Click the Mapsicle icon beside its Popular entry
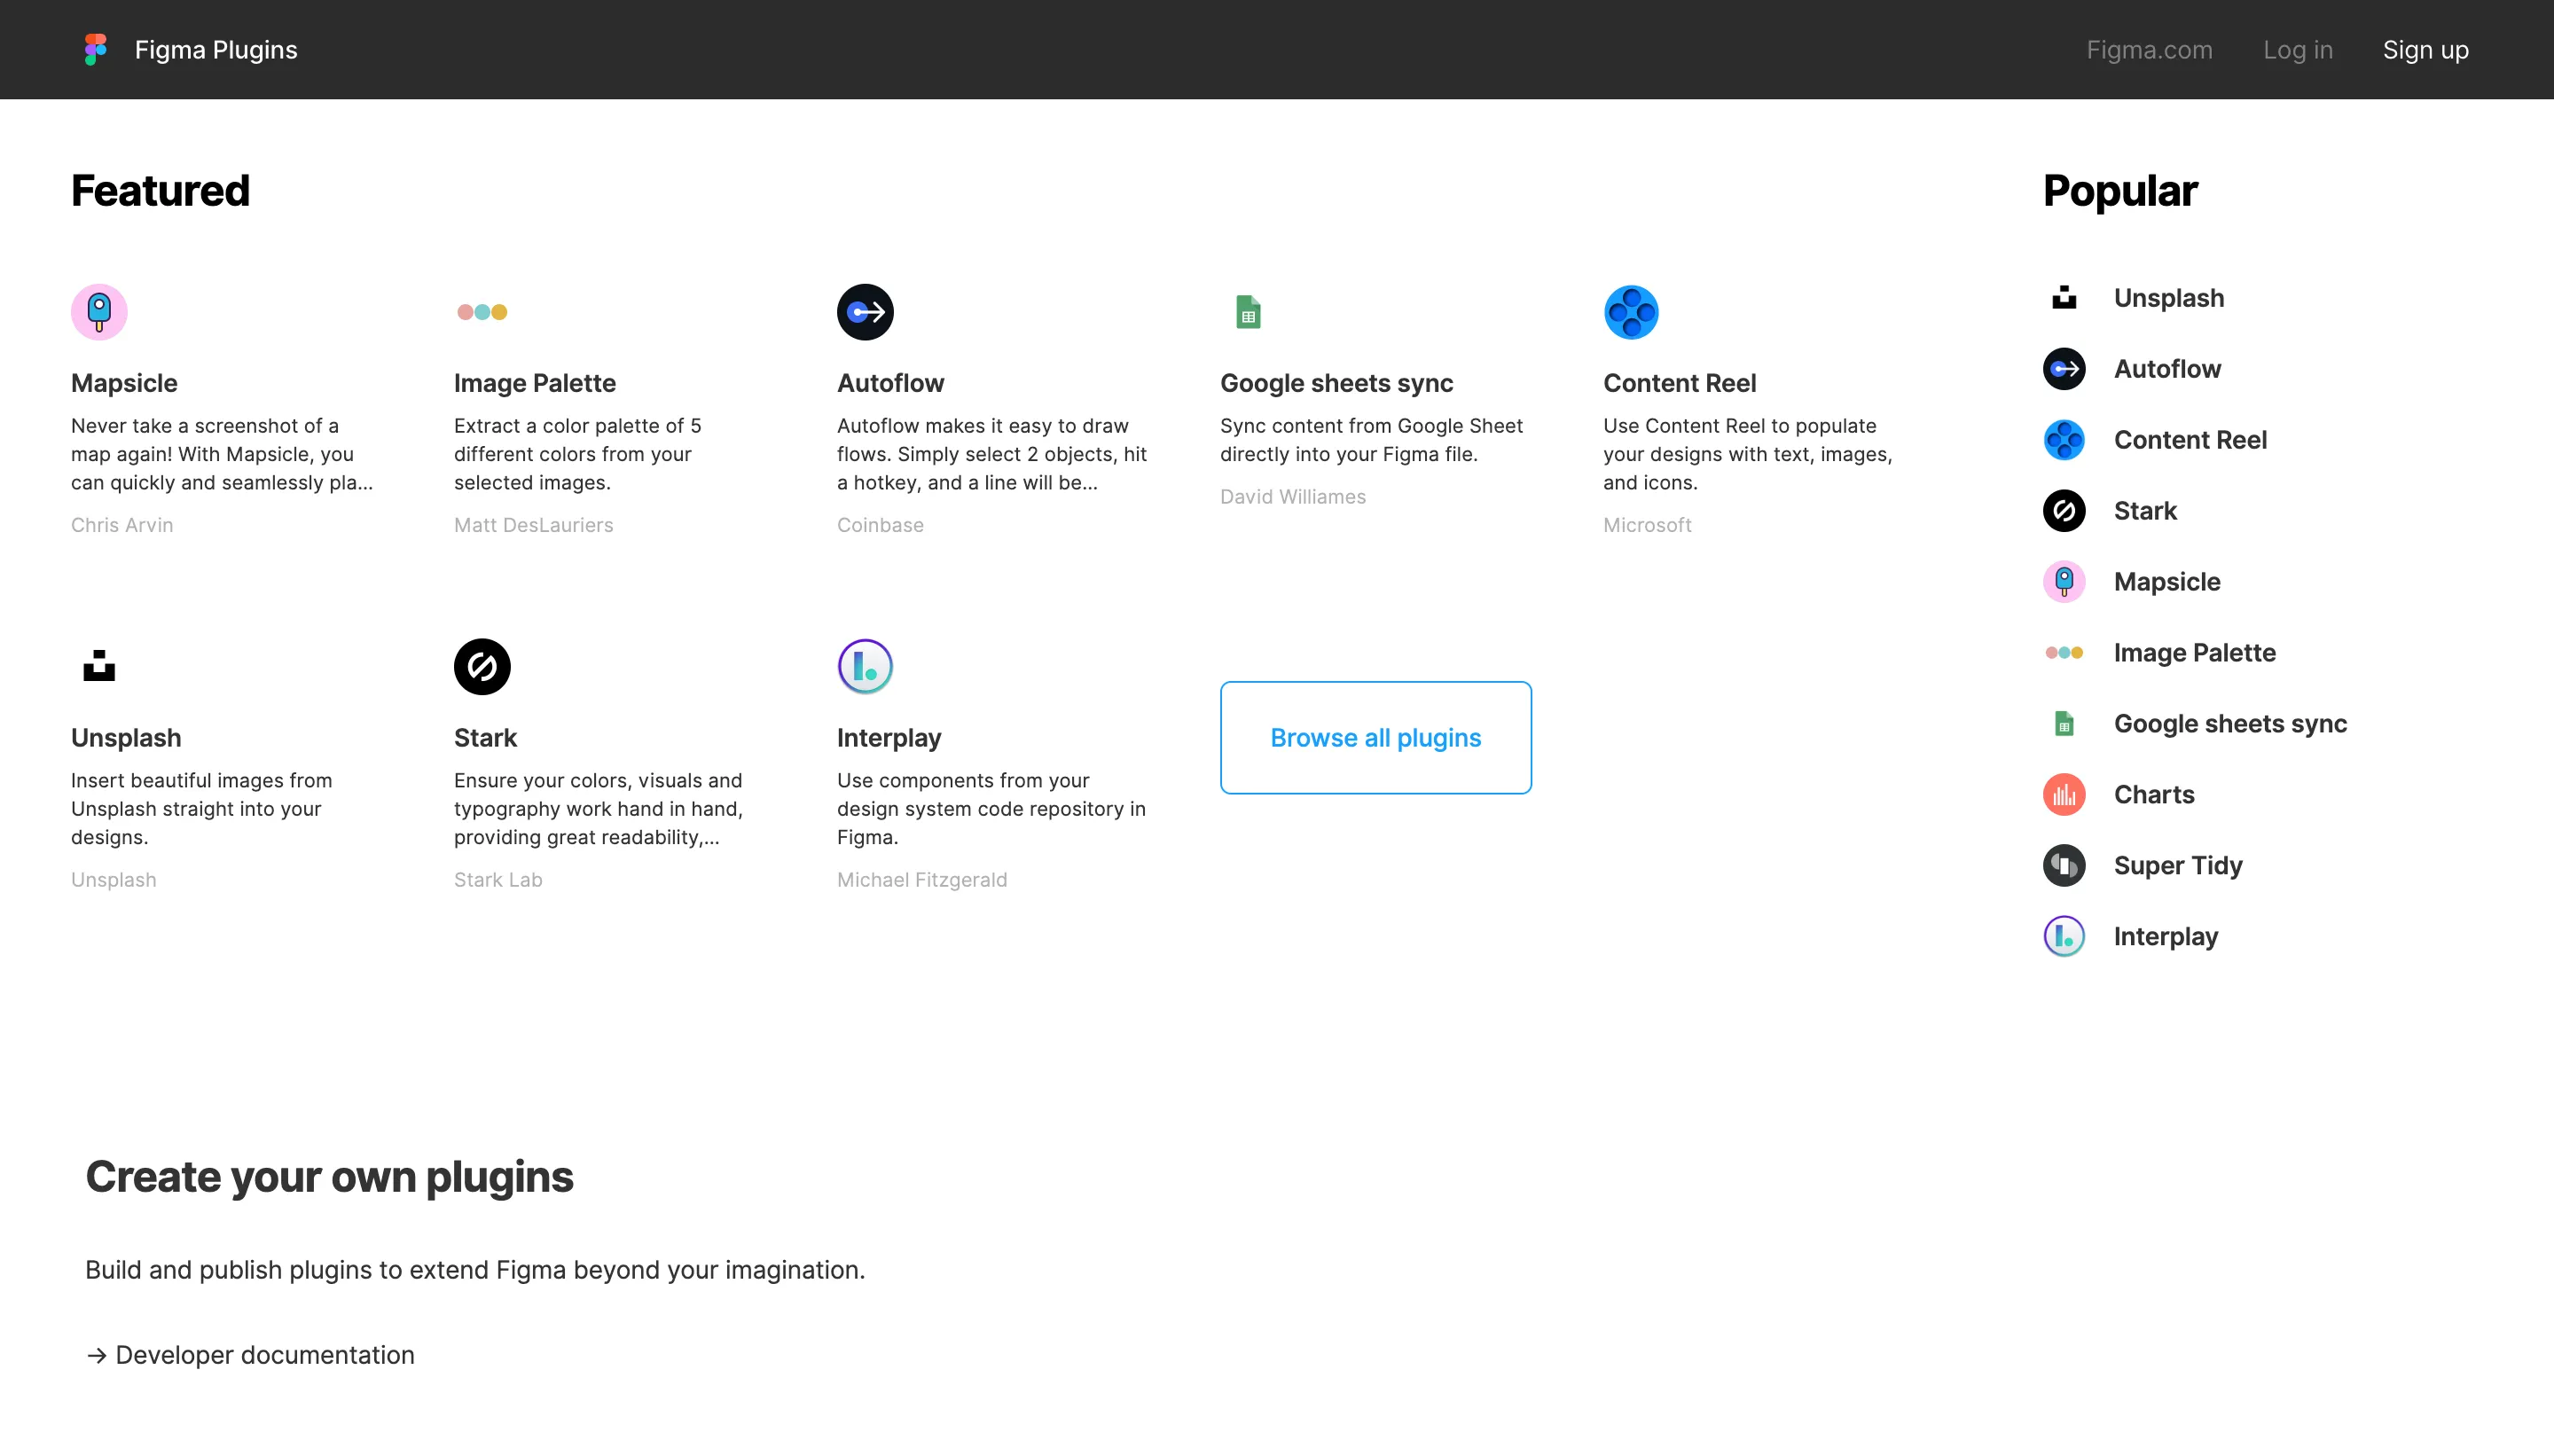 (2064, 581)
